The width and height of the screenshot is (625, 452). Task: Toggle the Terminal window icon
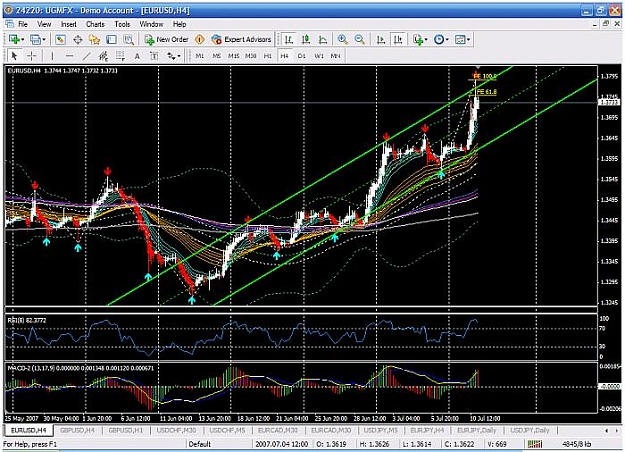pos(112,39)
